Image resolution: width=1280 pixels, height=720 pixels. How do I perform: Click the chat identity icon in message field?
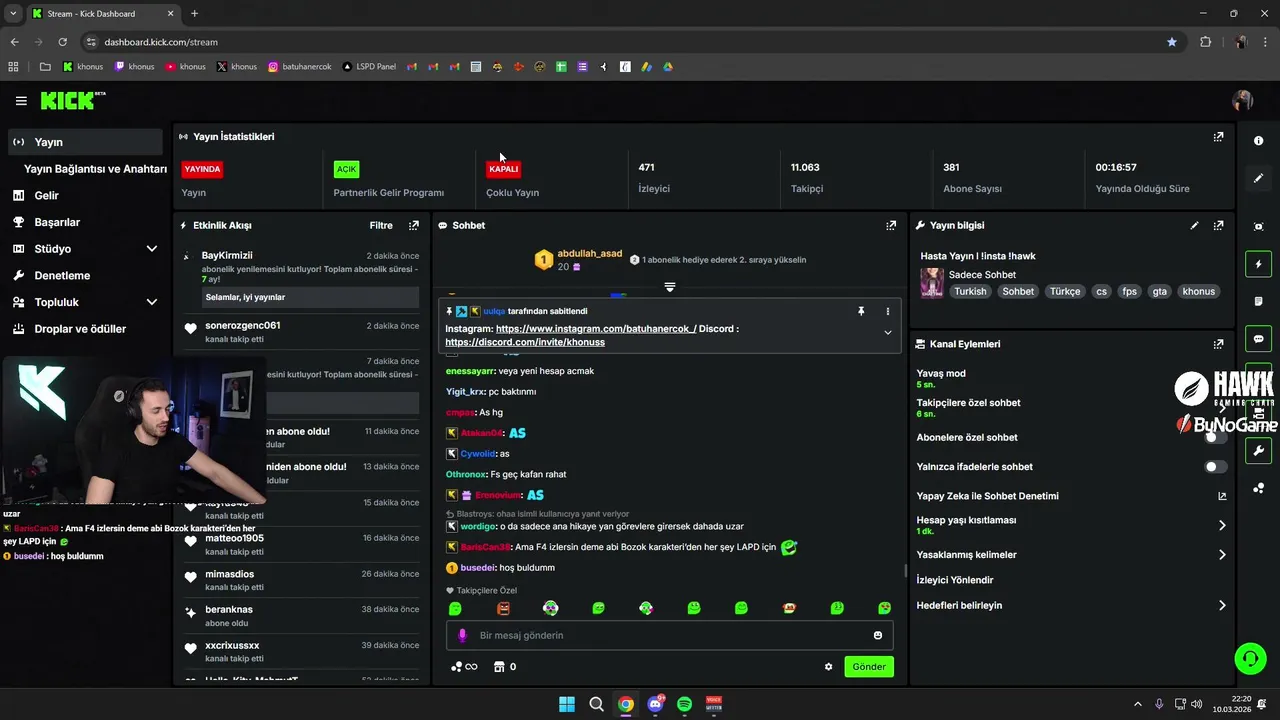(x=462, y=635)
